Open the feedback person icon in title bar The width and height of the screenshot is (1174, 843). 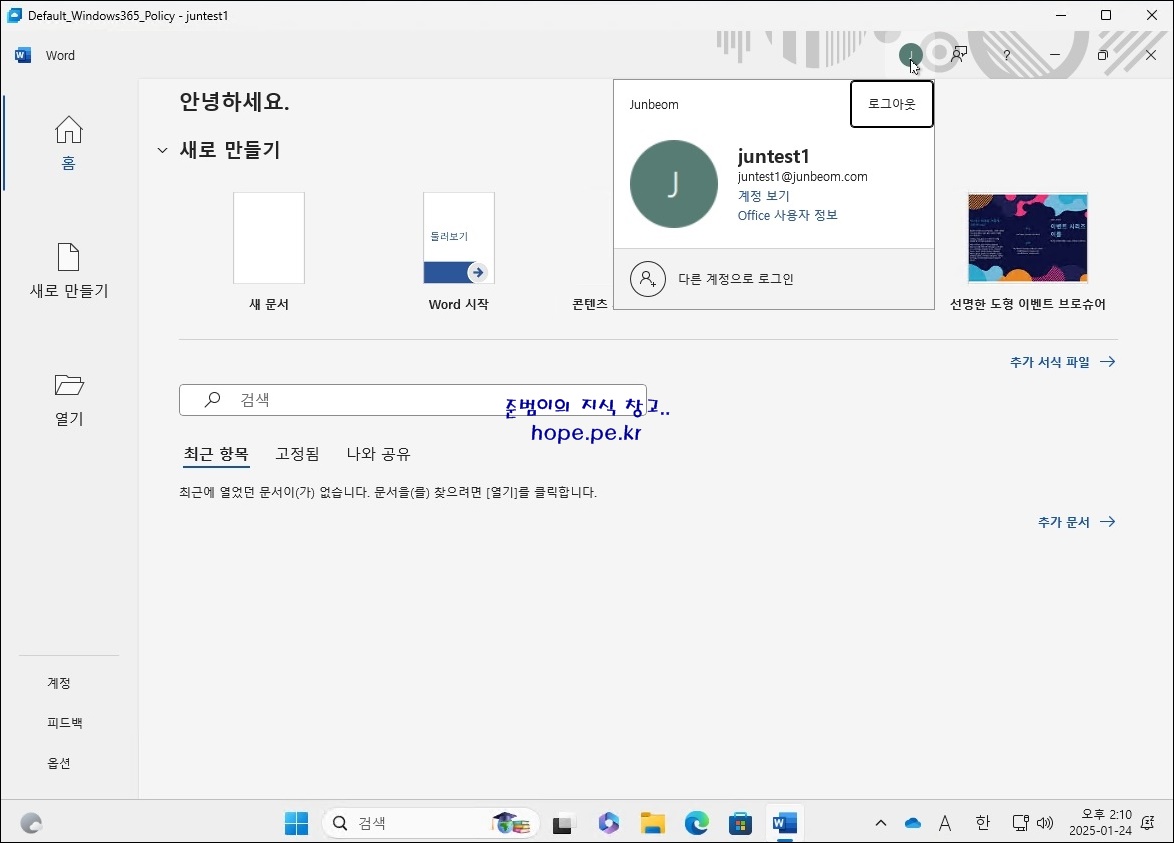pos(958,55)
